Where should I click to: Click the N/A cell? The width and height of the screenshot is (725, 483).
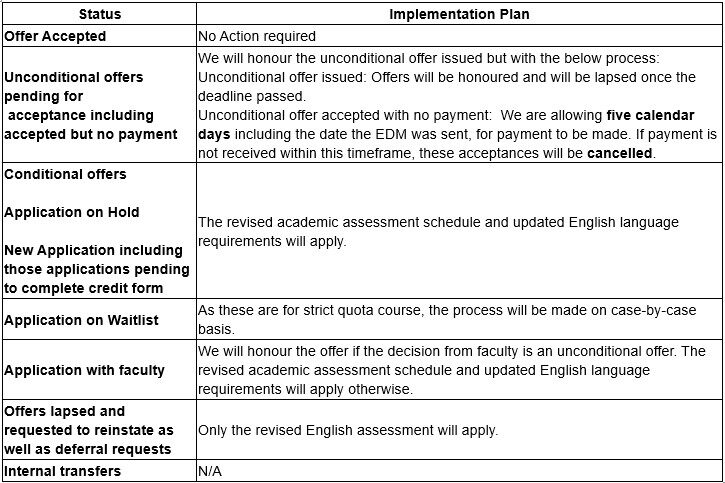[210, 471]
